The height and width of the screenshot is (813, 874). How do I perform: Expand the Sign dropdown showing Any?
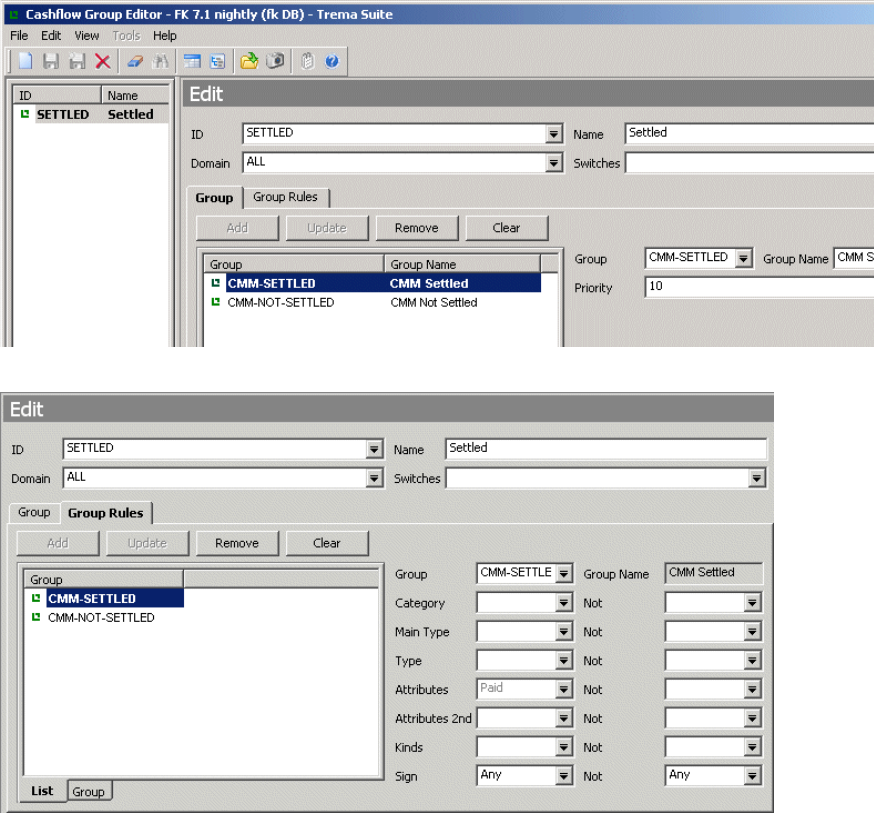564,776
